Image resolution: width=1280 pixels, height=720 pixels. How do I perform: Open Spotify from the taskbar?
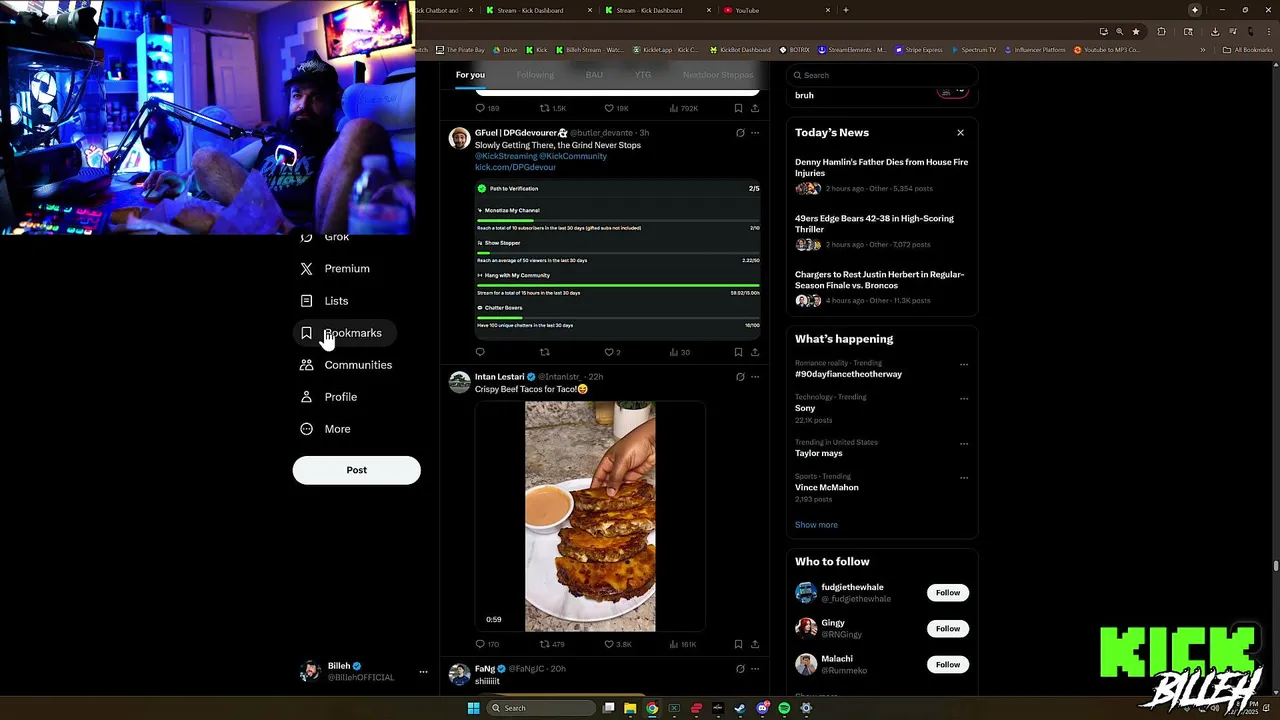pos(784,708)
